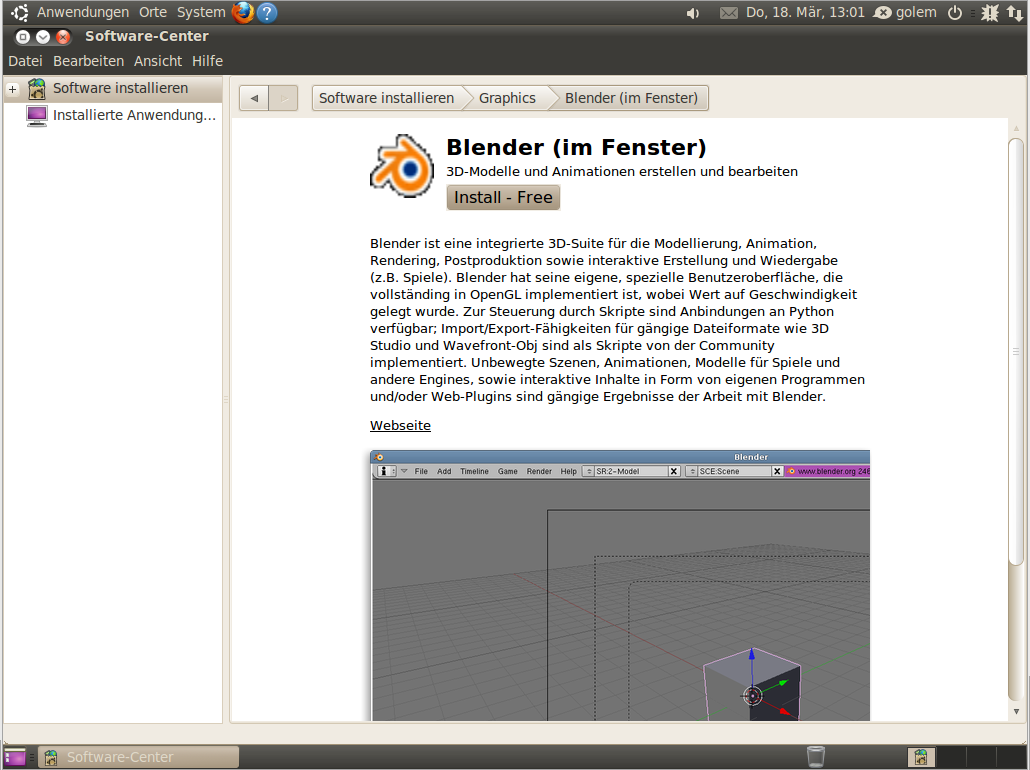Viewport: 1030px width, 770px height.
Task: Click the vertical scrollbar down arrow
Action: 1017,712
